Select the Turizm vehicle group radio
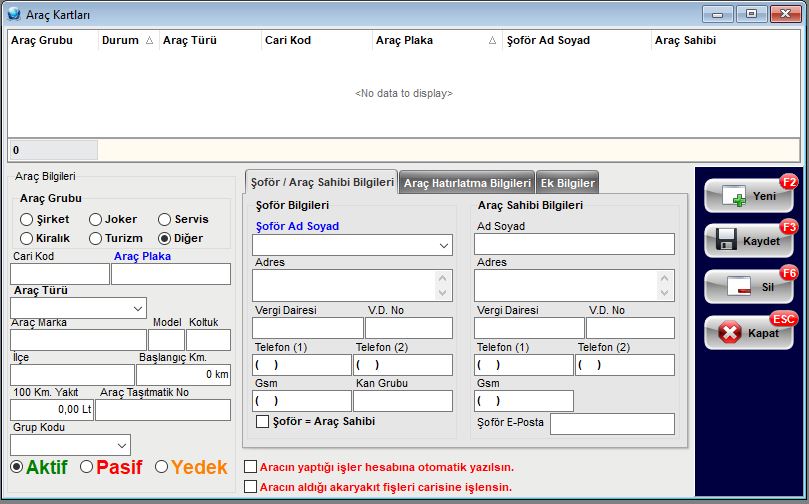 tap(95, 238)
